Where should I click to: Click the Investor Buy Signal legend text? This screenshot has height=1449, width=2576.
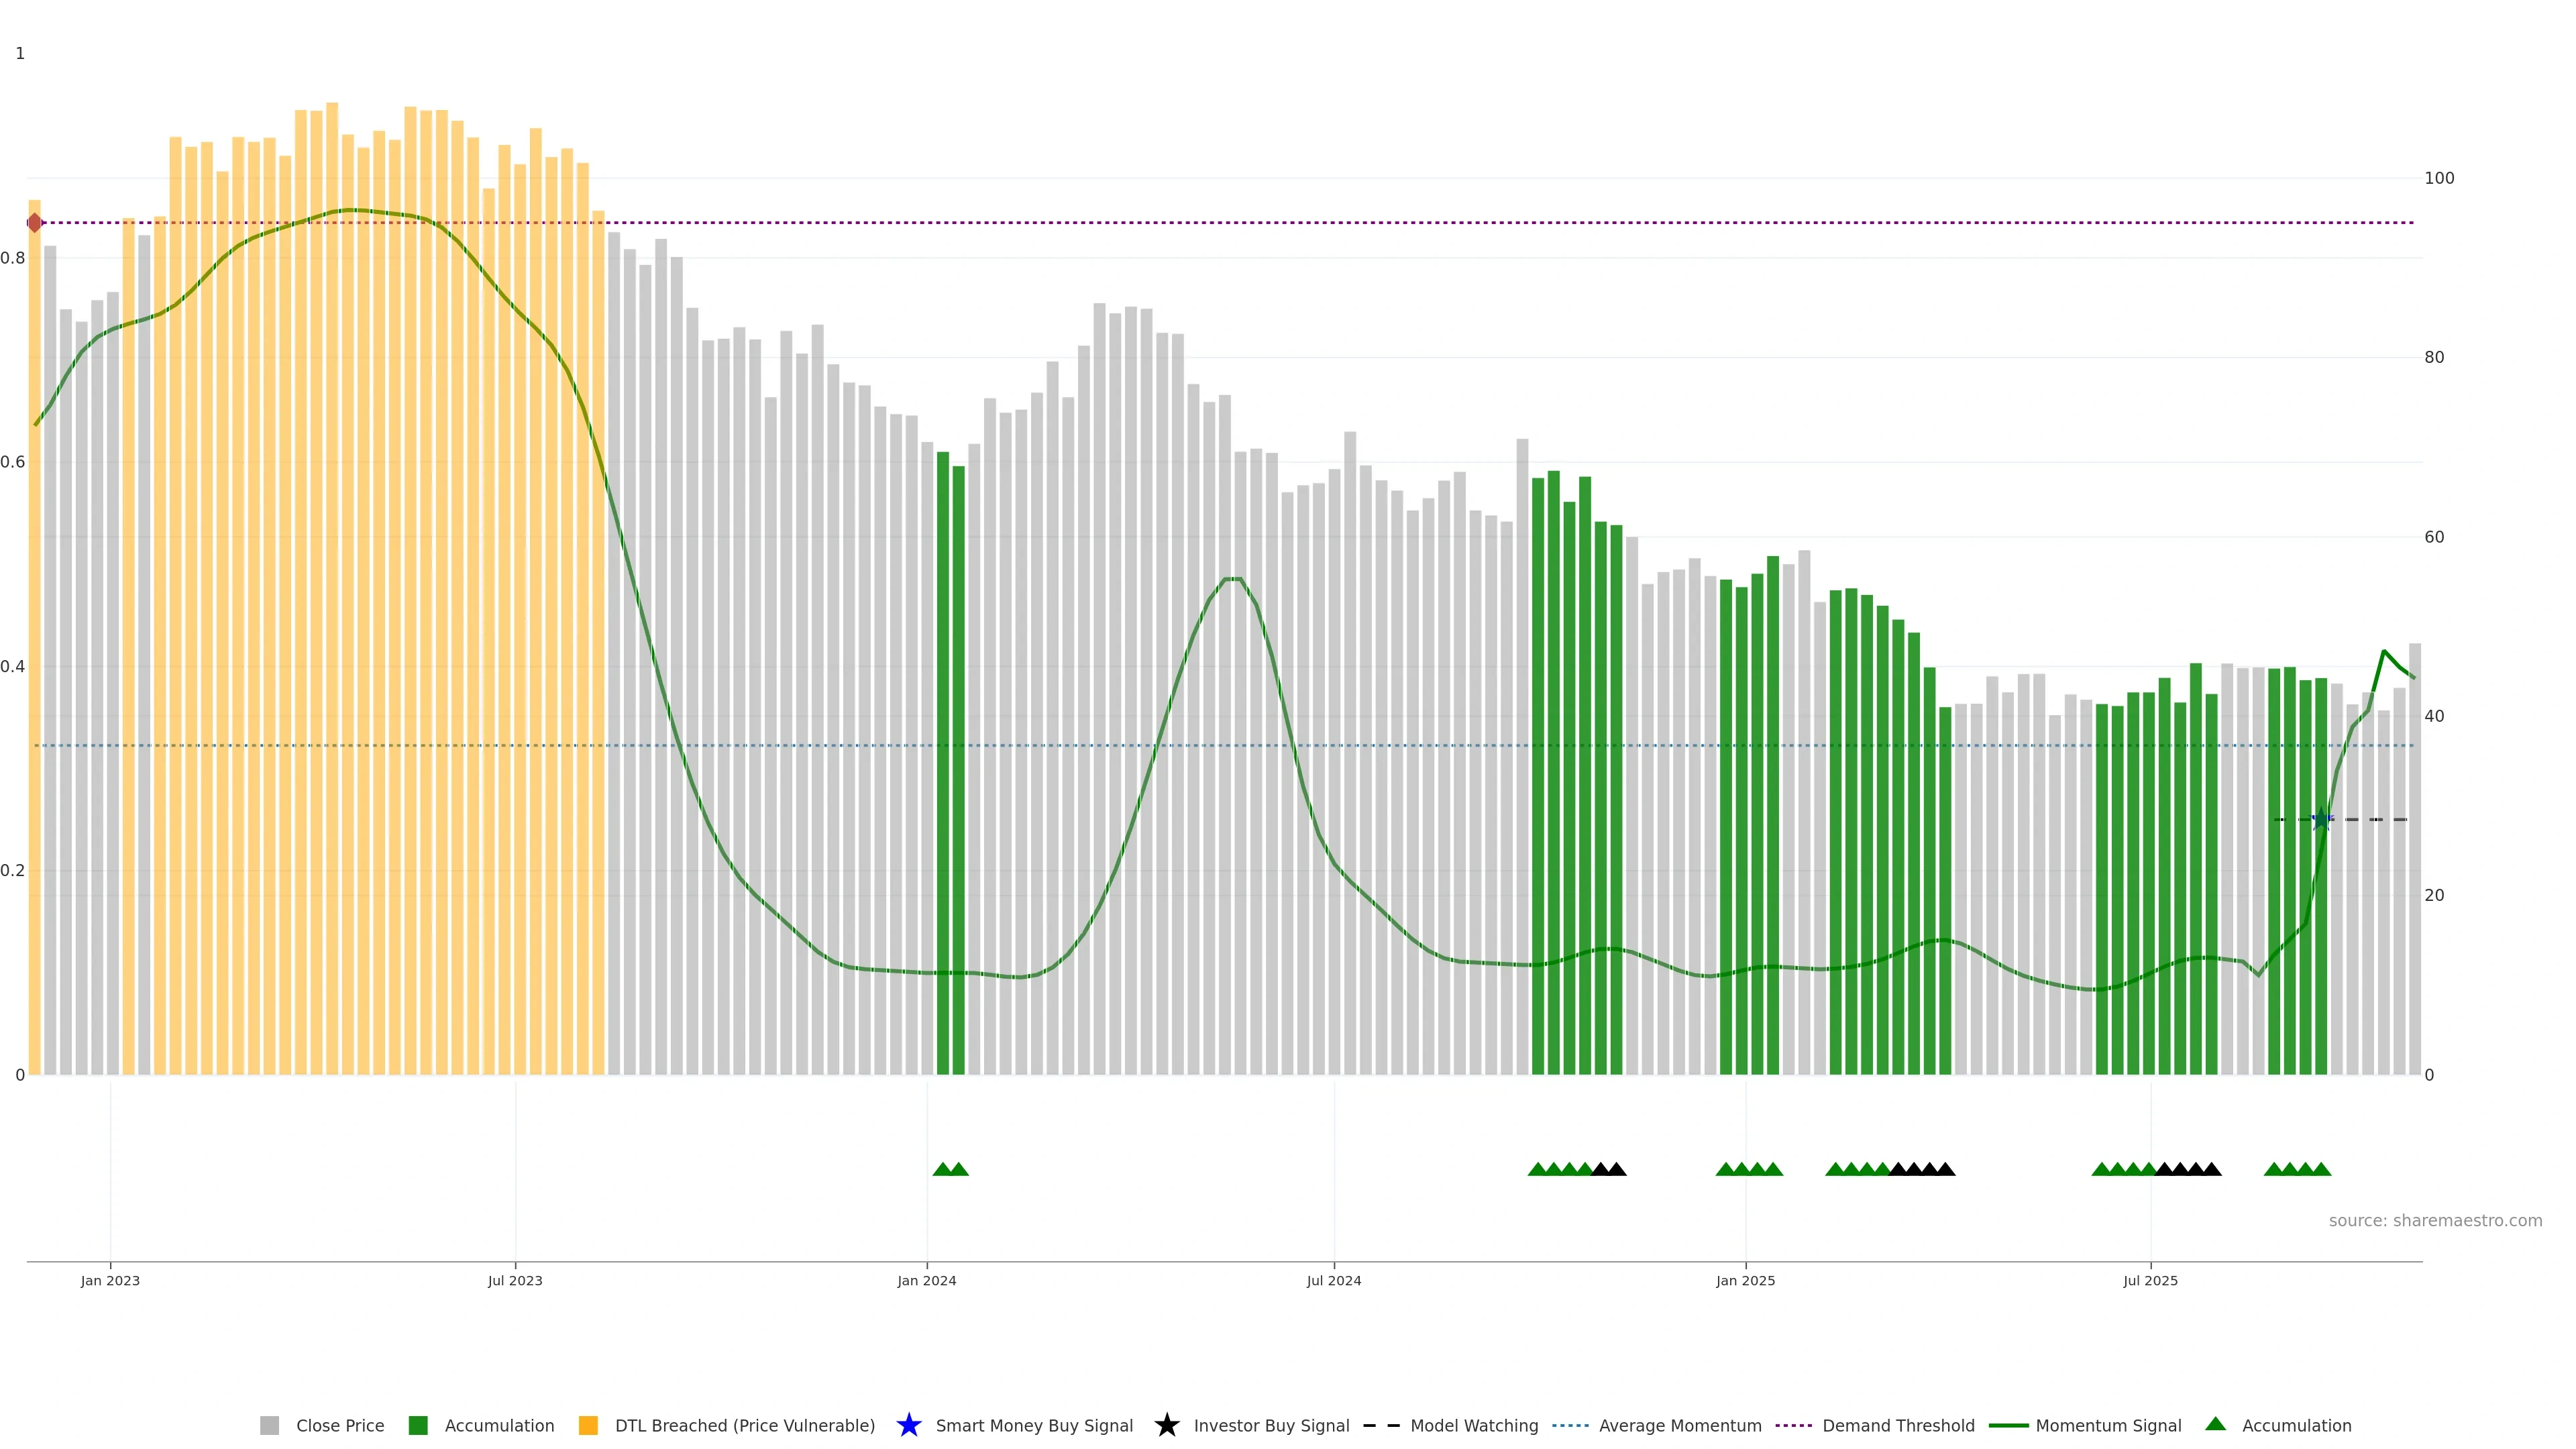pos(1271,1425)
